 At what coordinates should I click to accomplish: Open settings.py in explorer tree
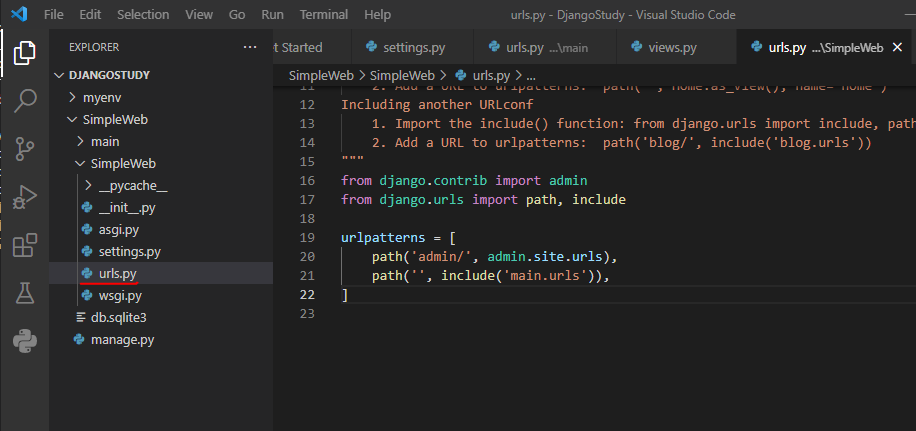pyautogui.click(x=161, y=252)
